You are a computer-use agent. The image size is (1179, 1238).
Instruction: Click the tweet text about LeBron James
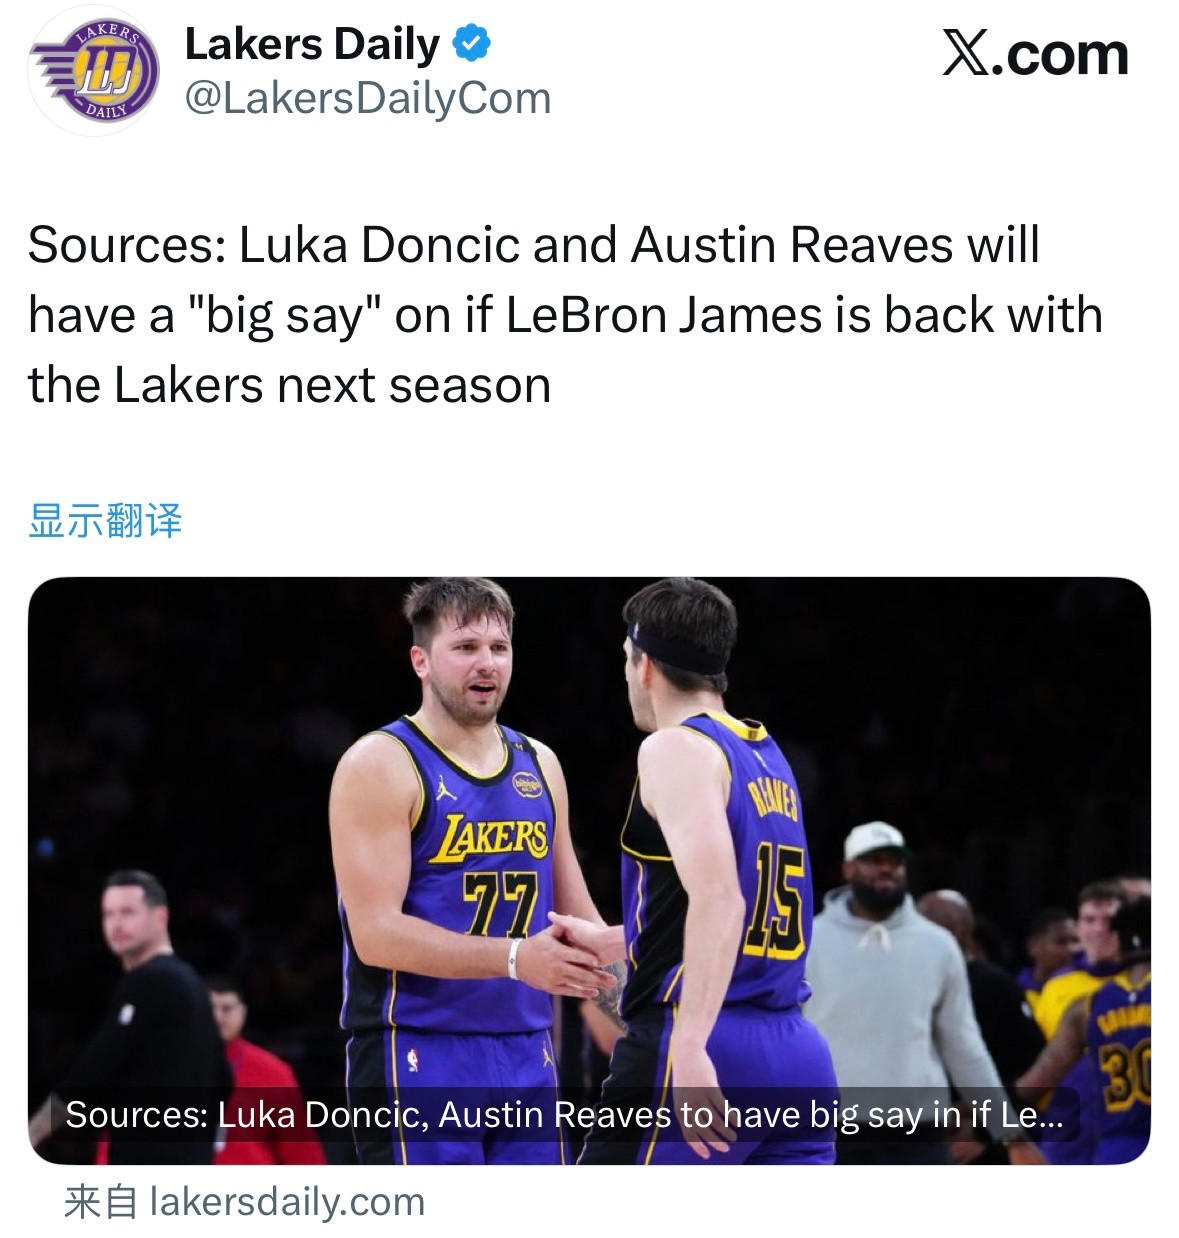point(565,312)
